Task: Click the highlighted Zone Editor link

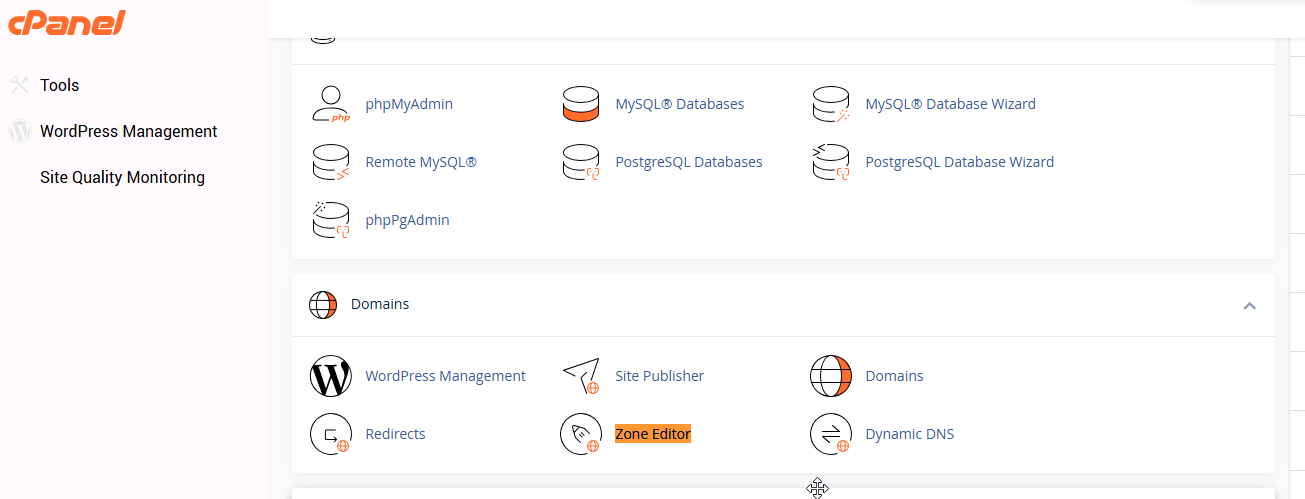Action: point(653,434)
